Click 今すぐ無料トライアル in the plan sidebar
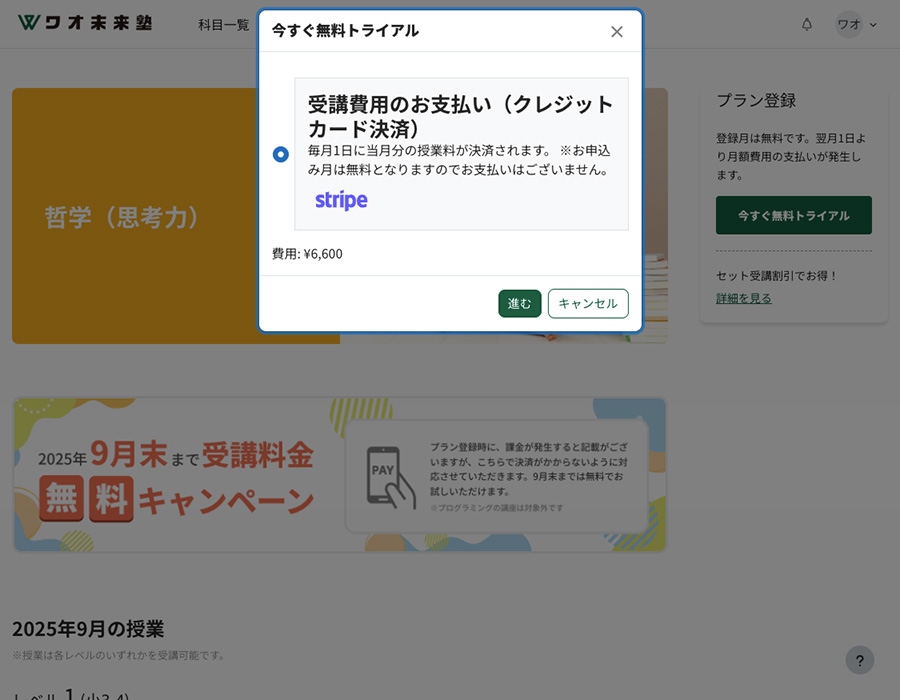 pos(793,215)
